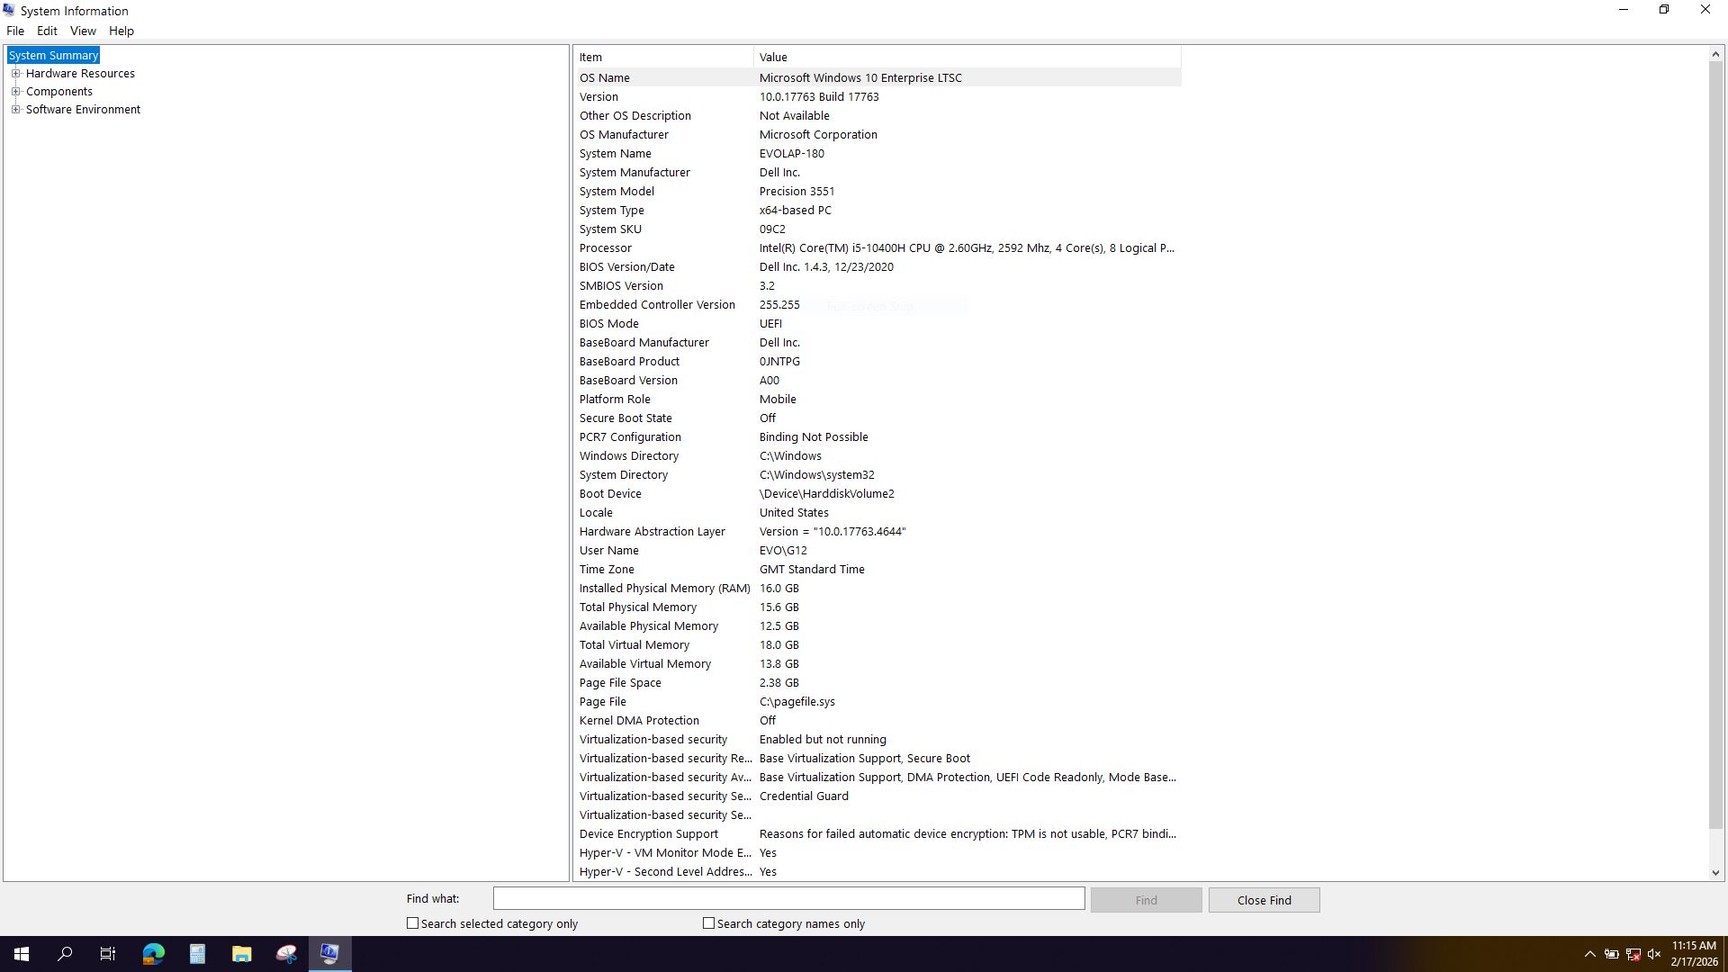Click the Windows Search icon

[x=64, y=954]
